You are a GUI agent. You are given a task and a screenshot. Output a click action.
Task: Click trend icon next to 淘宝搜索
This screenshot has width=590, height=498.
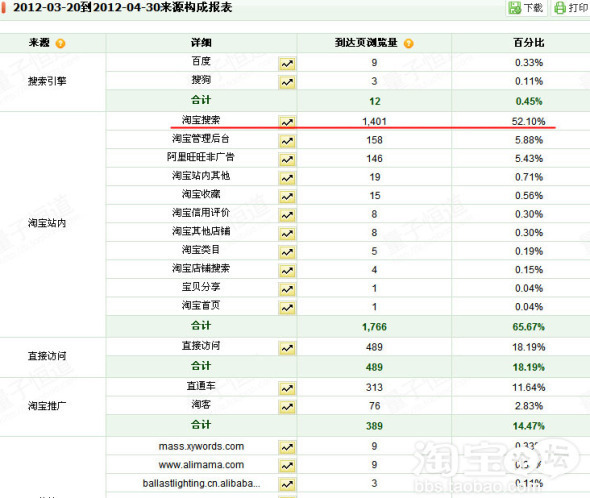coord(287,122)
